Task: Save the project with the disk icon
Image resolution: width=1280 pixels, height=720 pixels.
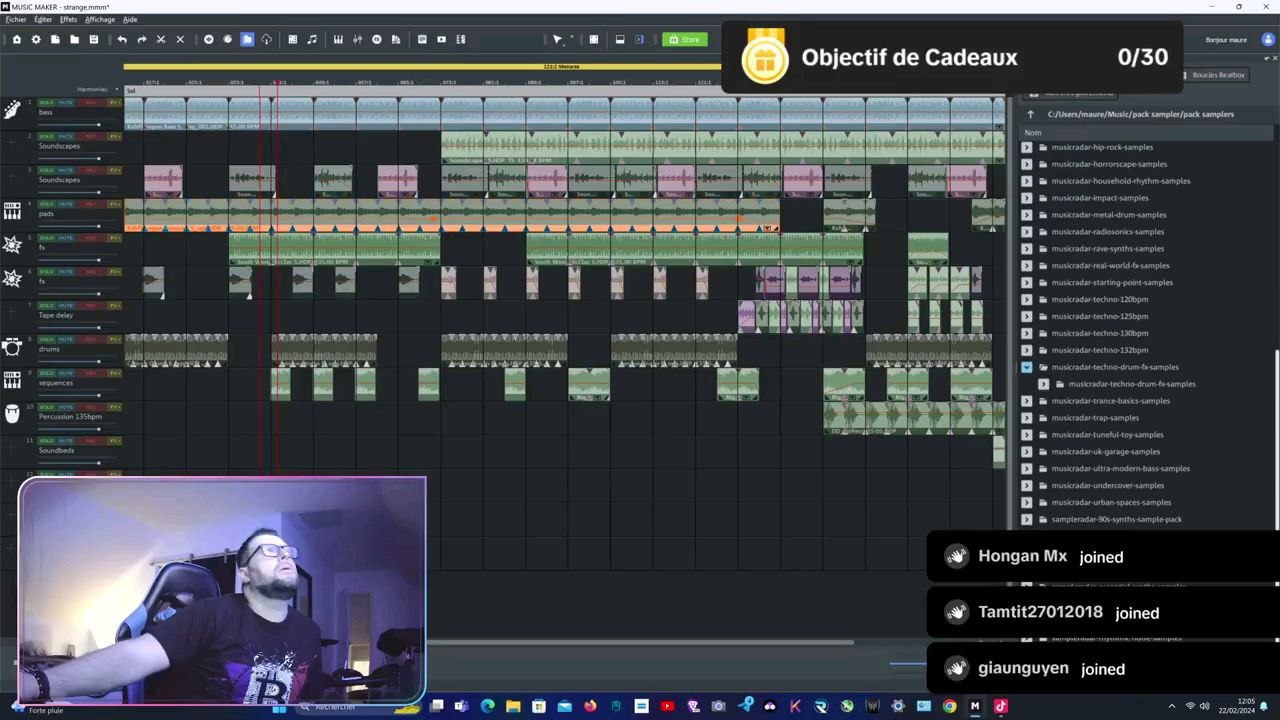Action: pos(94,39)
